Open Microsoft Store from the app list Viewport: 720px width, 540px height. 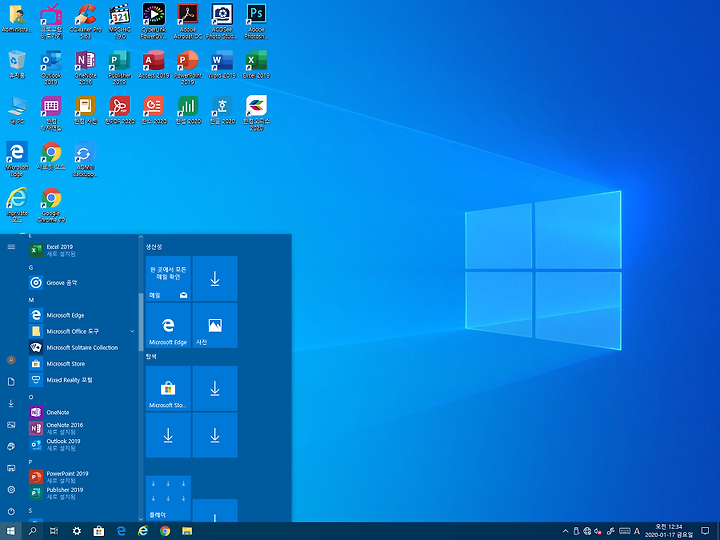coord(82,364)
